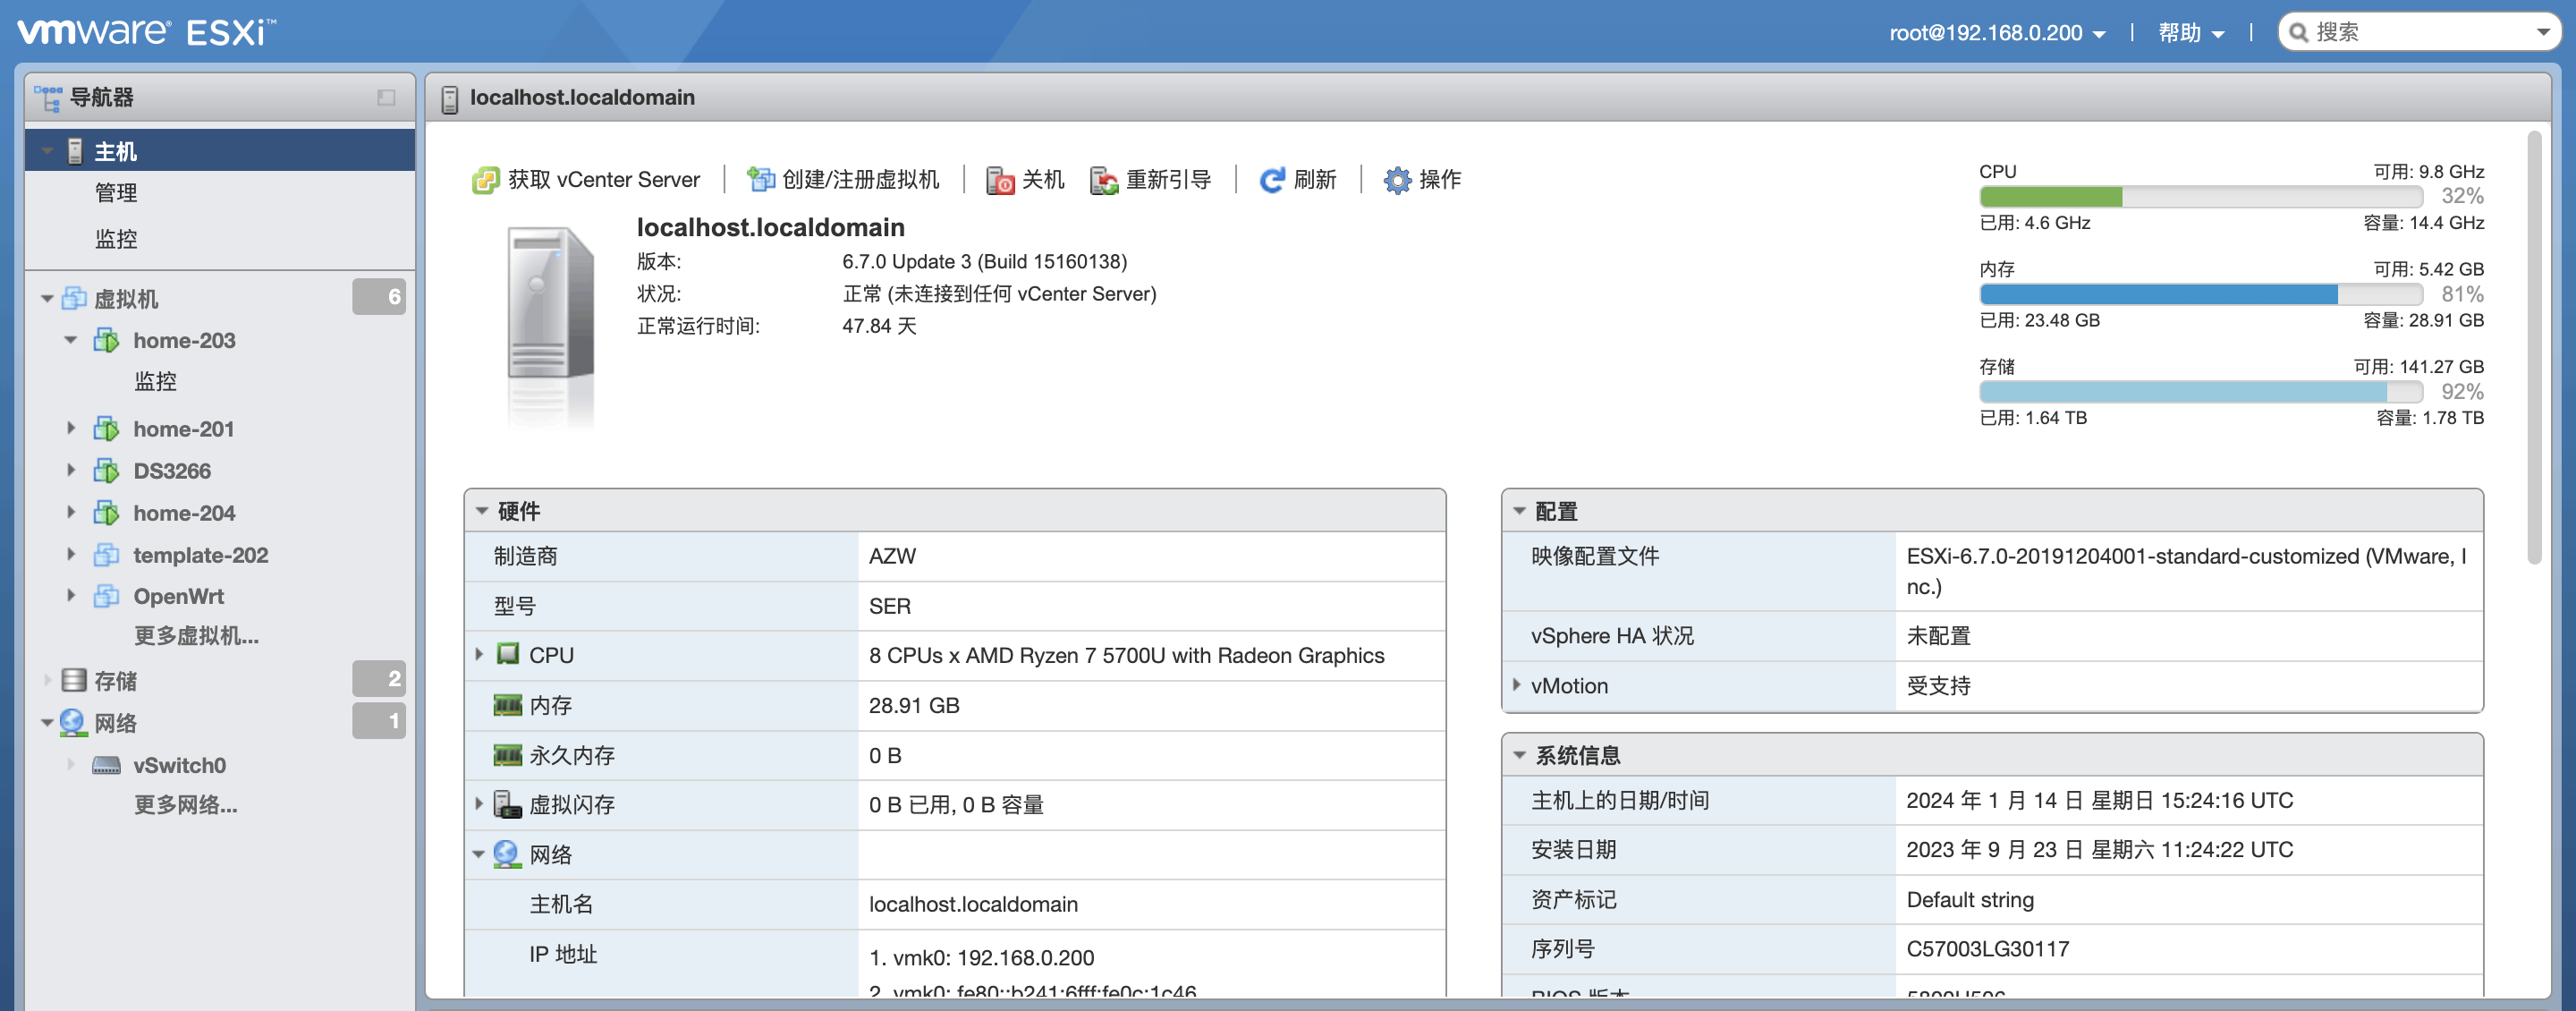Click the DS3266 VM icon
2576x1011 pixels.
(106, 471)
